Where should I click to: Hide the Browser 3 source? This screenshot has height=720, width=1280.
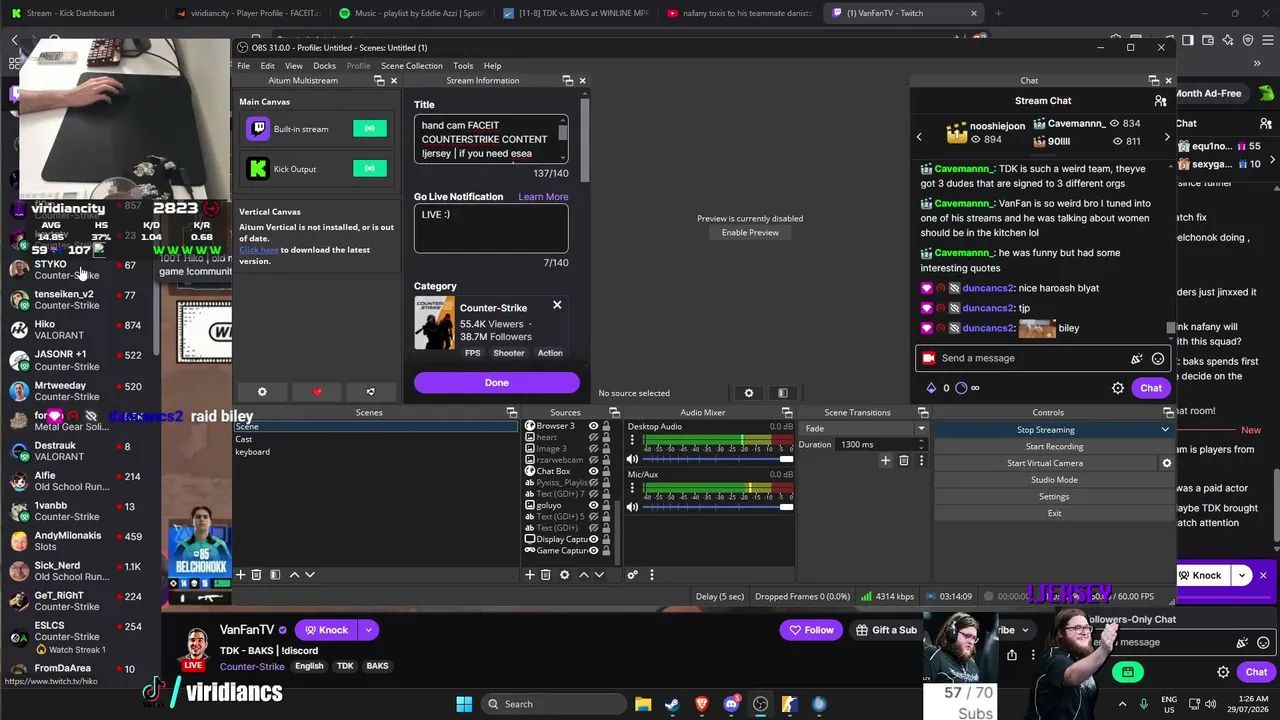pos(593,426)
